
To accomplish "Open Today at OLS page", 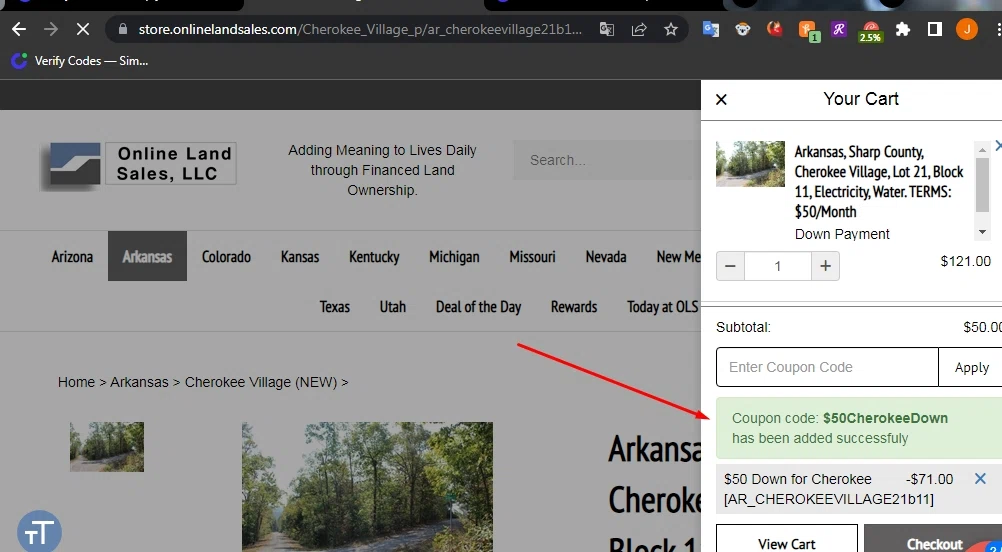I will 663,307.
